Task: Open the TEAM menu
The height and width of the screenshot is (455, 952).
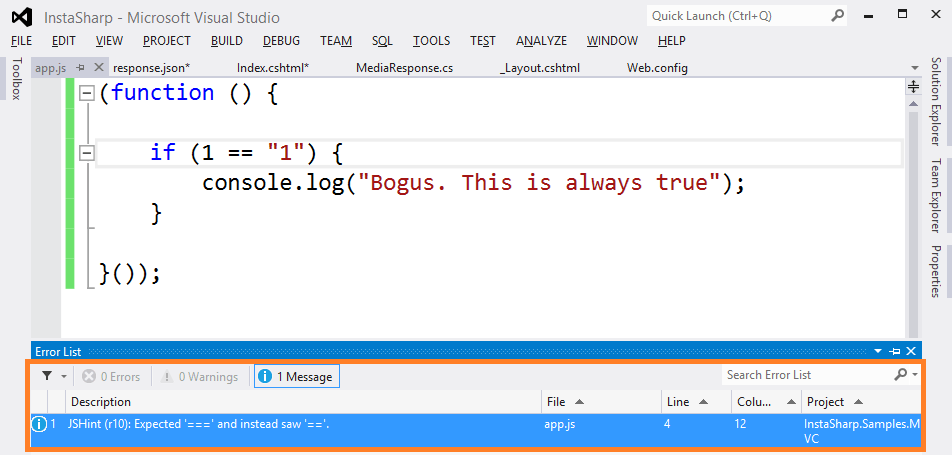Action: click(x=336, y=41)
